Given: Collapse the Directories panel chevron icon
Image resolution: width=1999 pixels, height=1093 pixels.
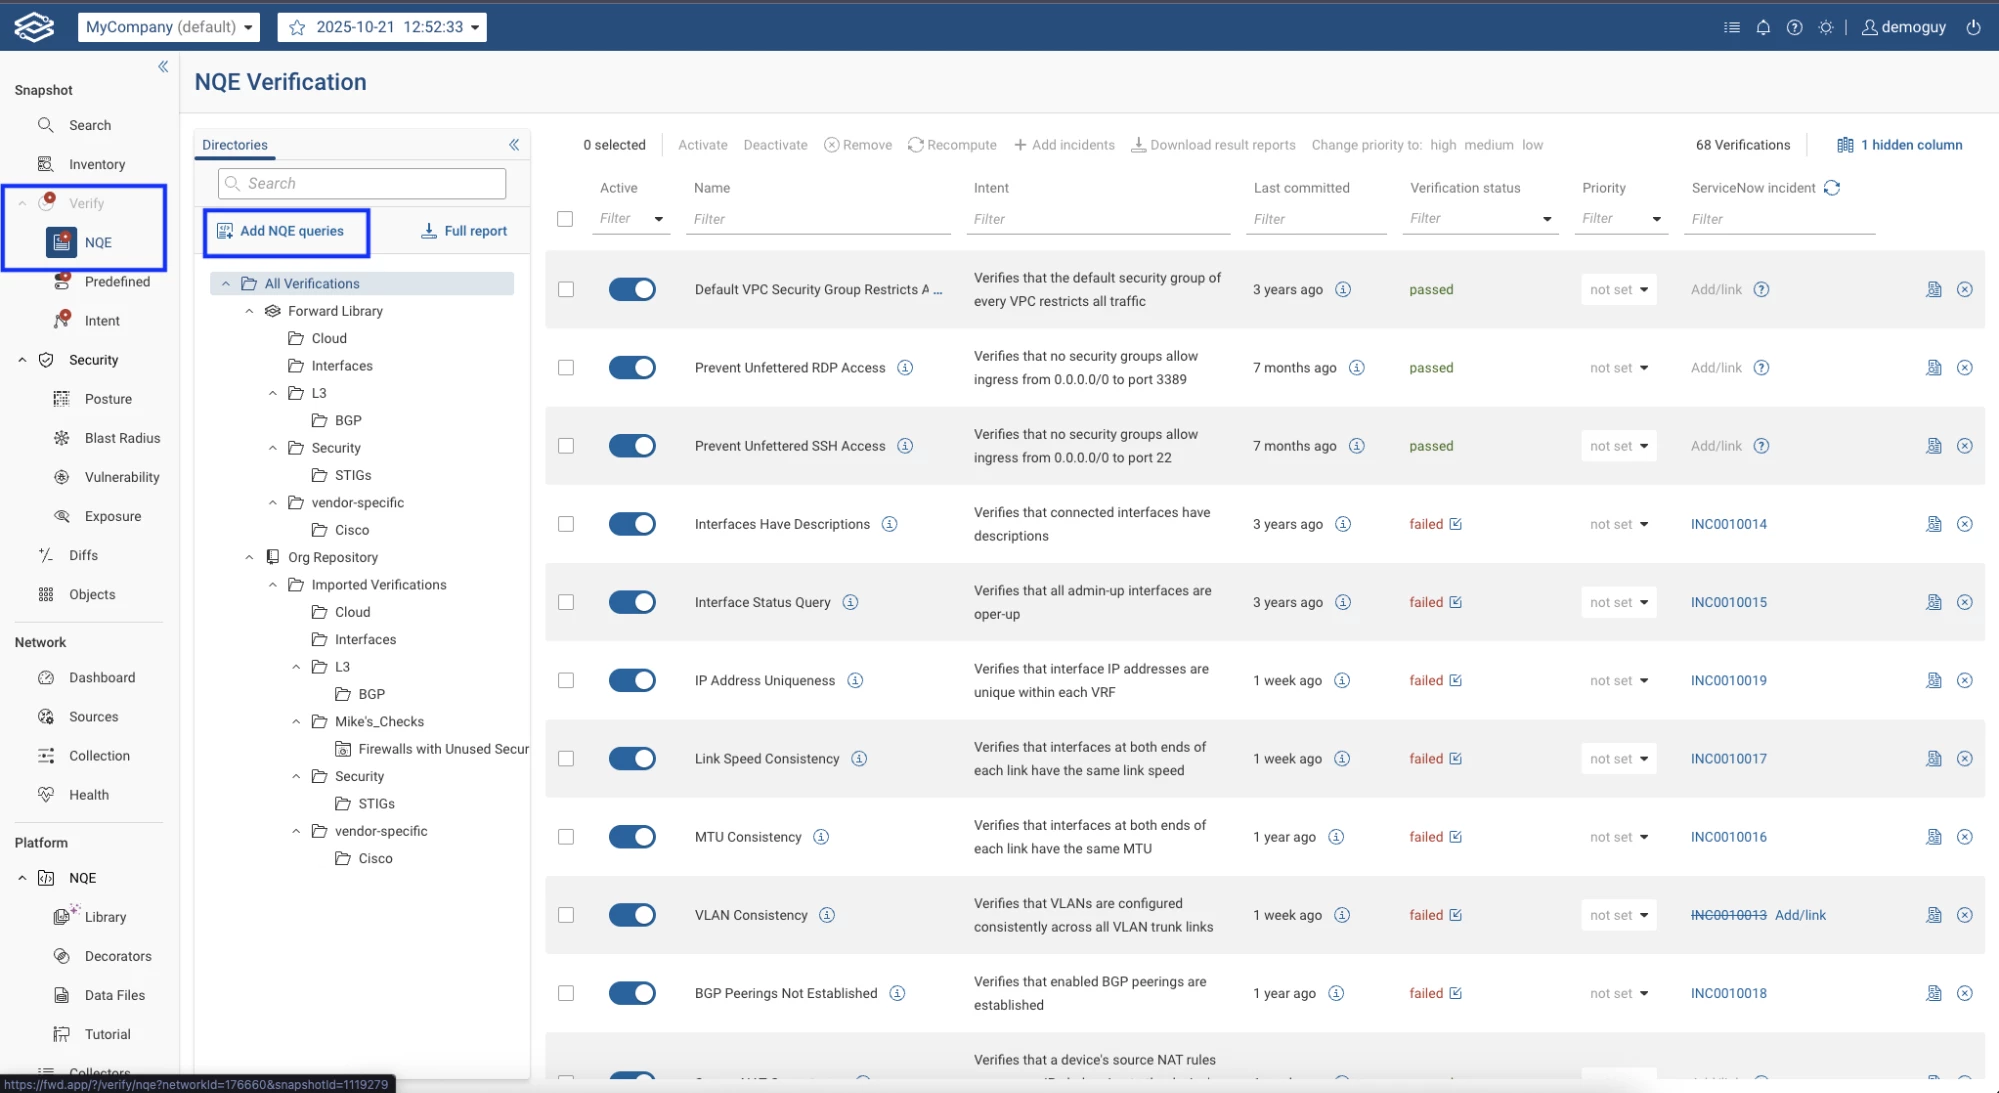Looking at the screenshot, I should click(514, 145).
